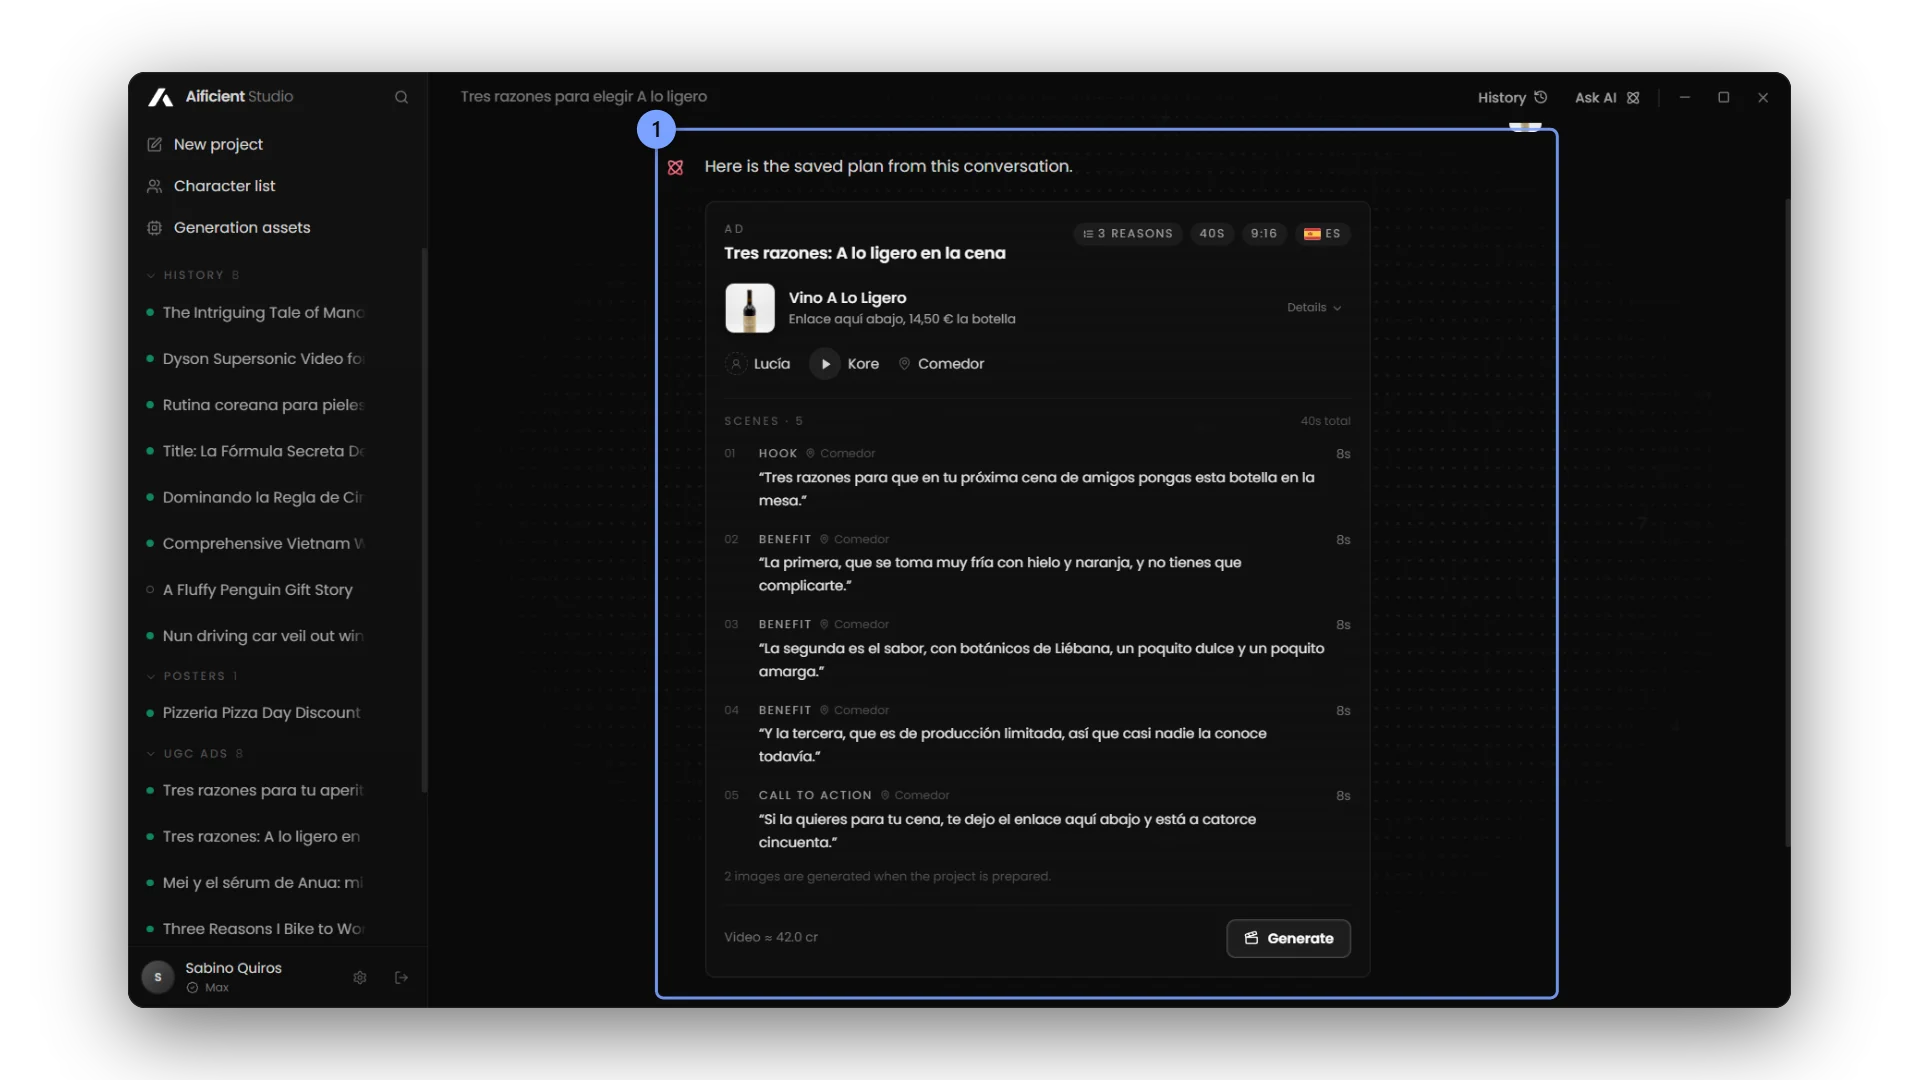The height and width of the screenshot is (1080, 1920).
Task: Click the Comedor location pin icon
Action: [904, 364]
